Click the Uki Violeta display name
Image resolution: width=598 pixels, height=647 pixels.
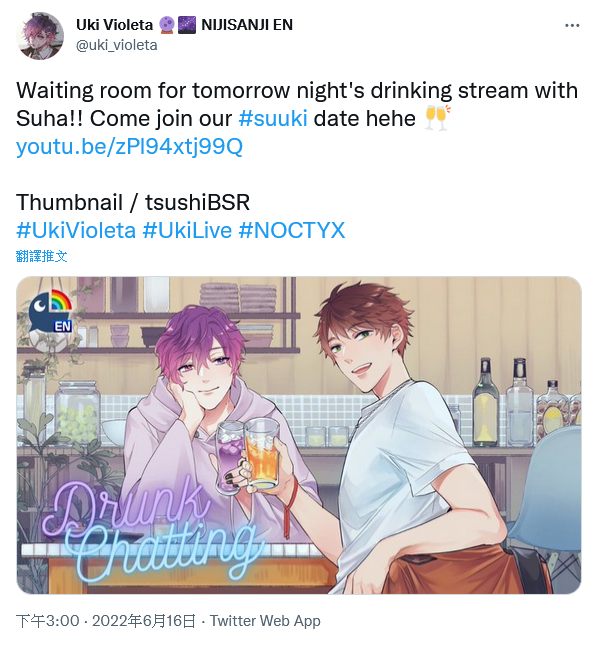pyautogui.click(x=114, y=25)
